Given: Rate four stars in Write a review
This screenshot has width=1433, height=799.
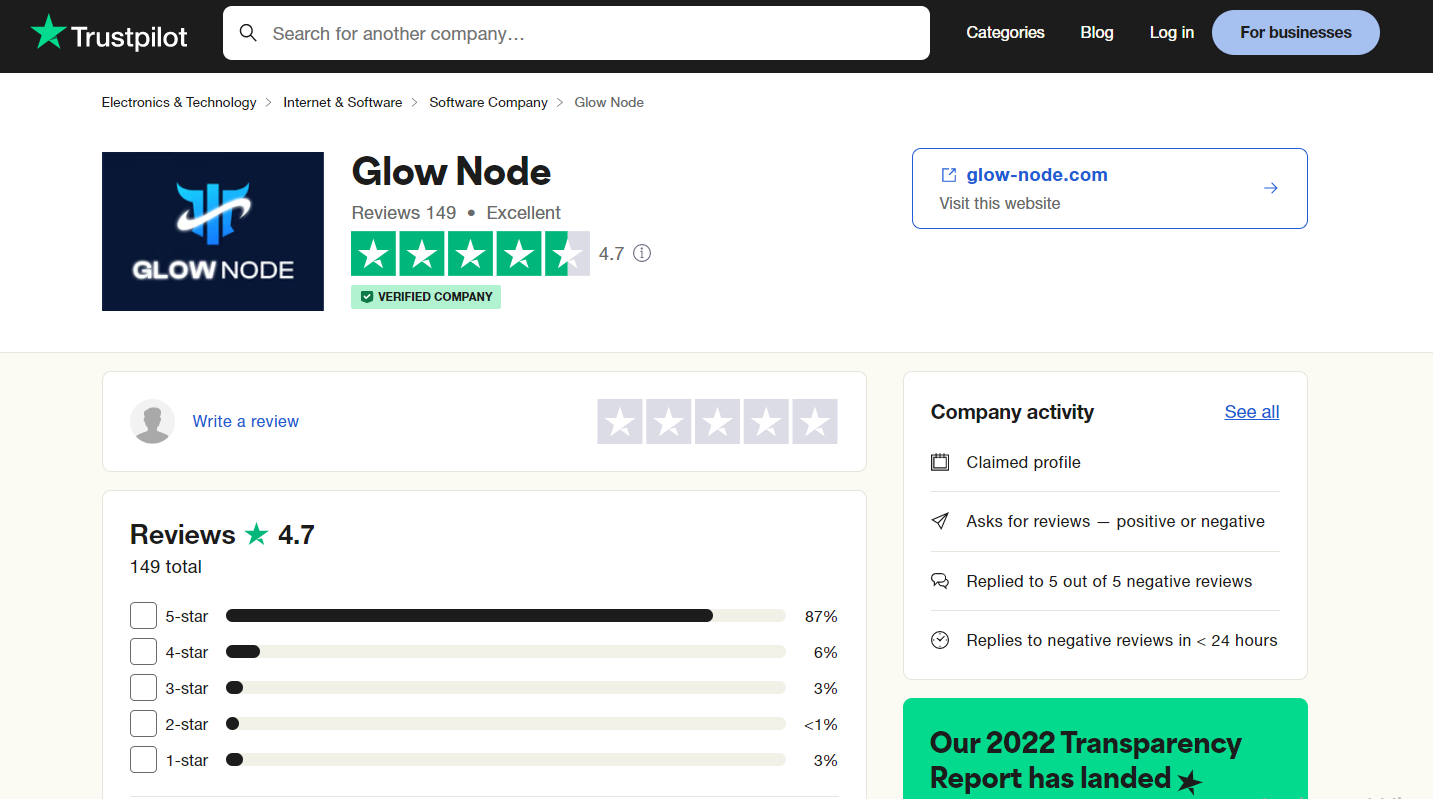Looking at the screenshot, I should [x=766, y=421].
